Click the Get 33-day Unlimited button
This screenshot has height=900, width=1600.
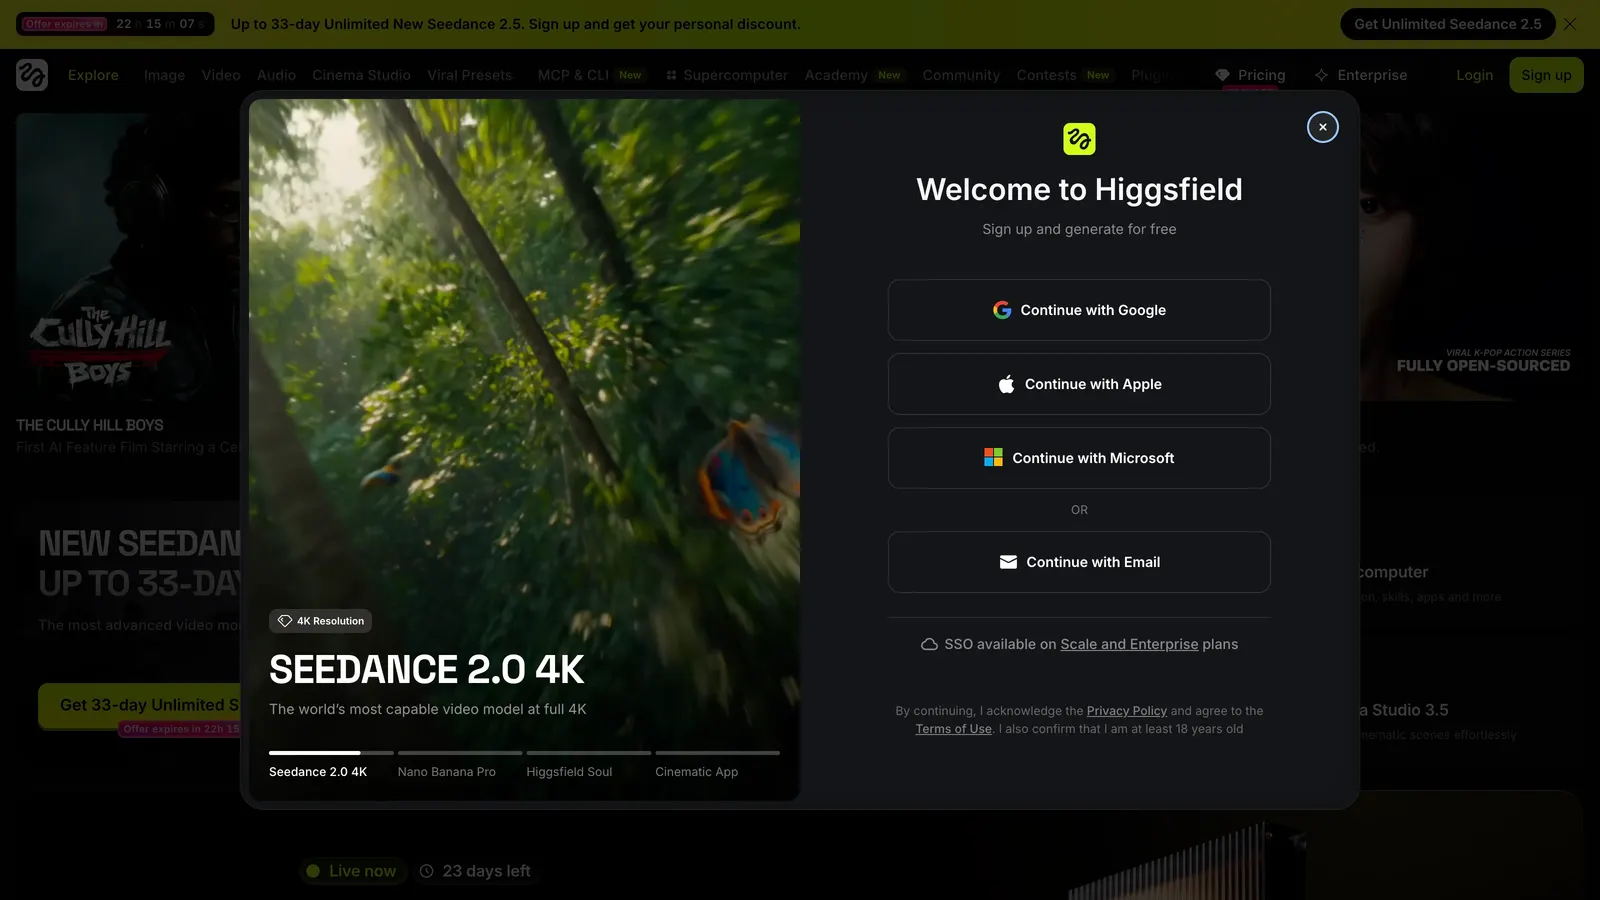point(140,705)
